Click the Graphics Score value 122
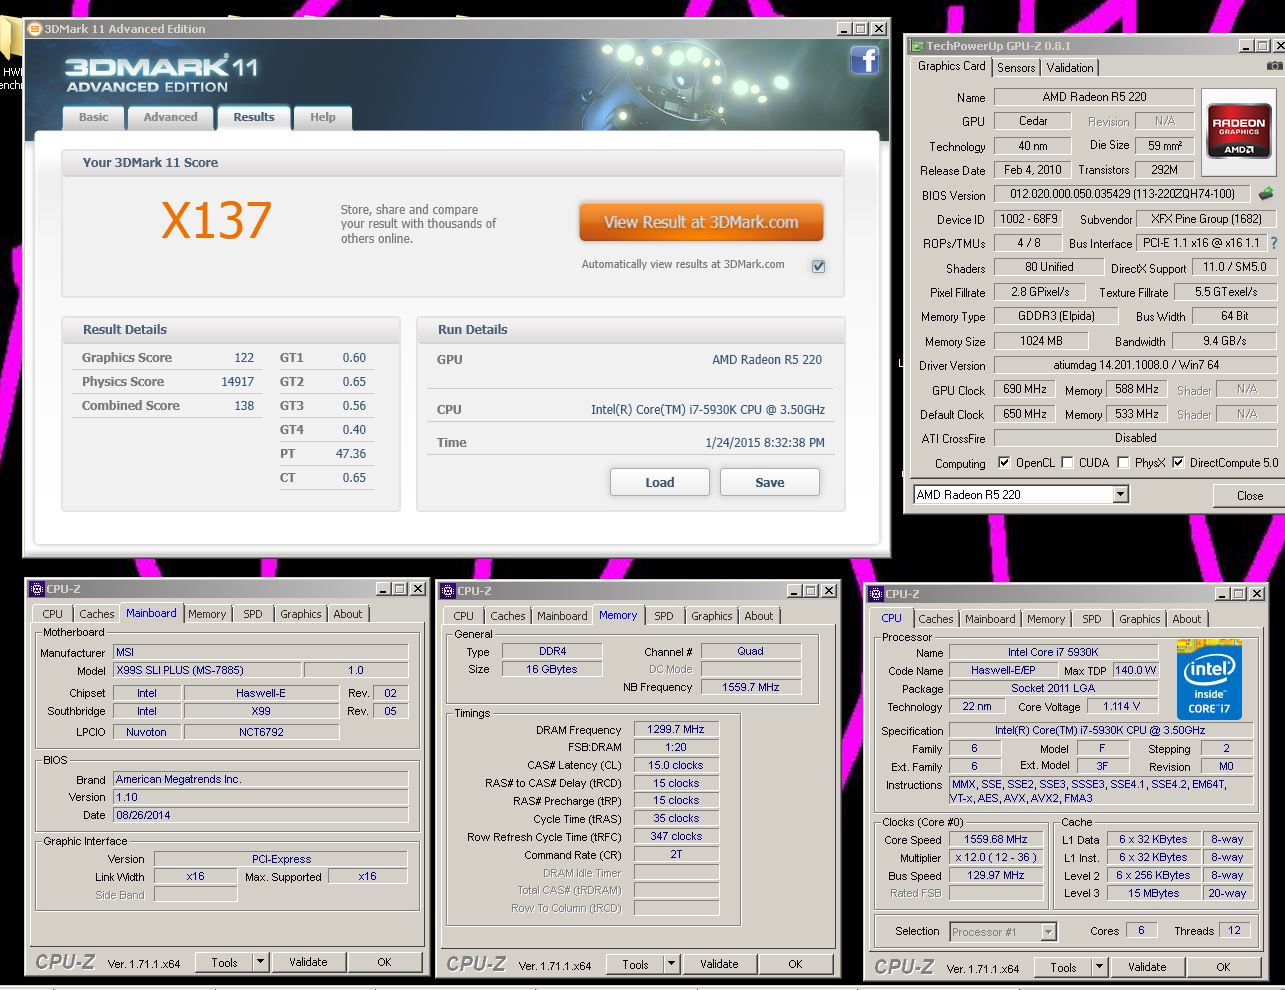The width and height of the screenshot is (1285, 990). pyautogui.click(x=244, y=358)
